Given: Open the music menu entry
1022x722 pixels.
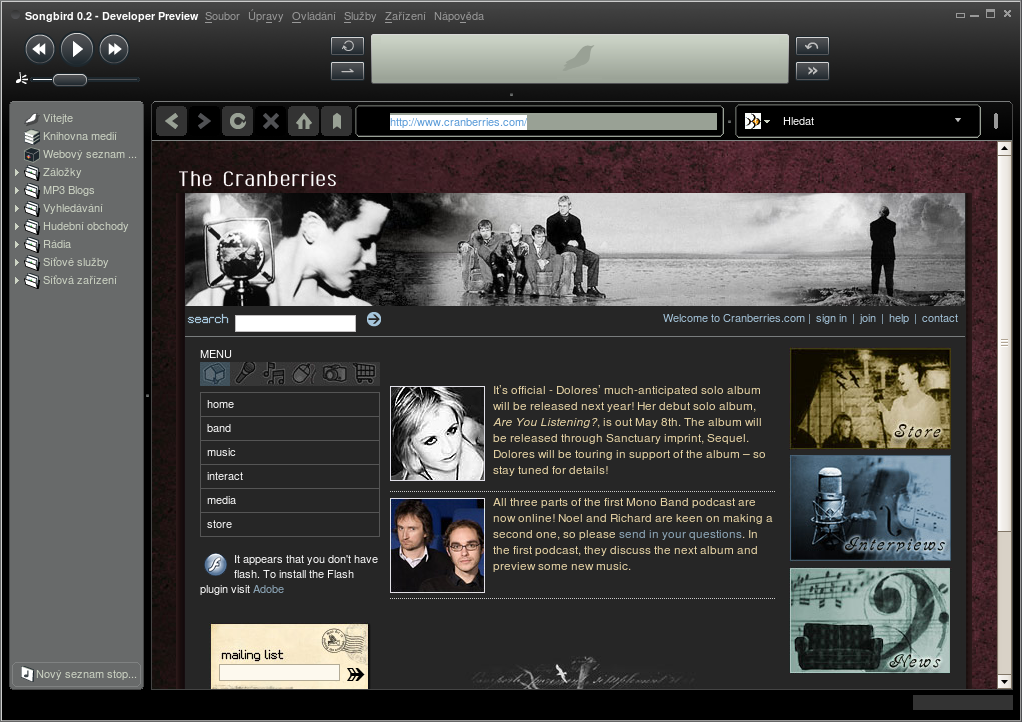Looking at the screenshot, I should click(289, 452).
